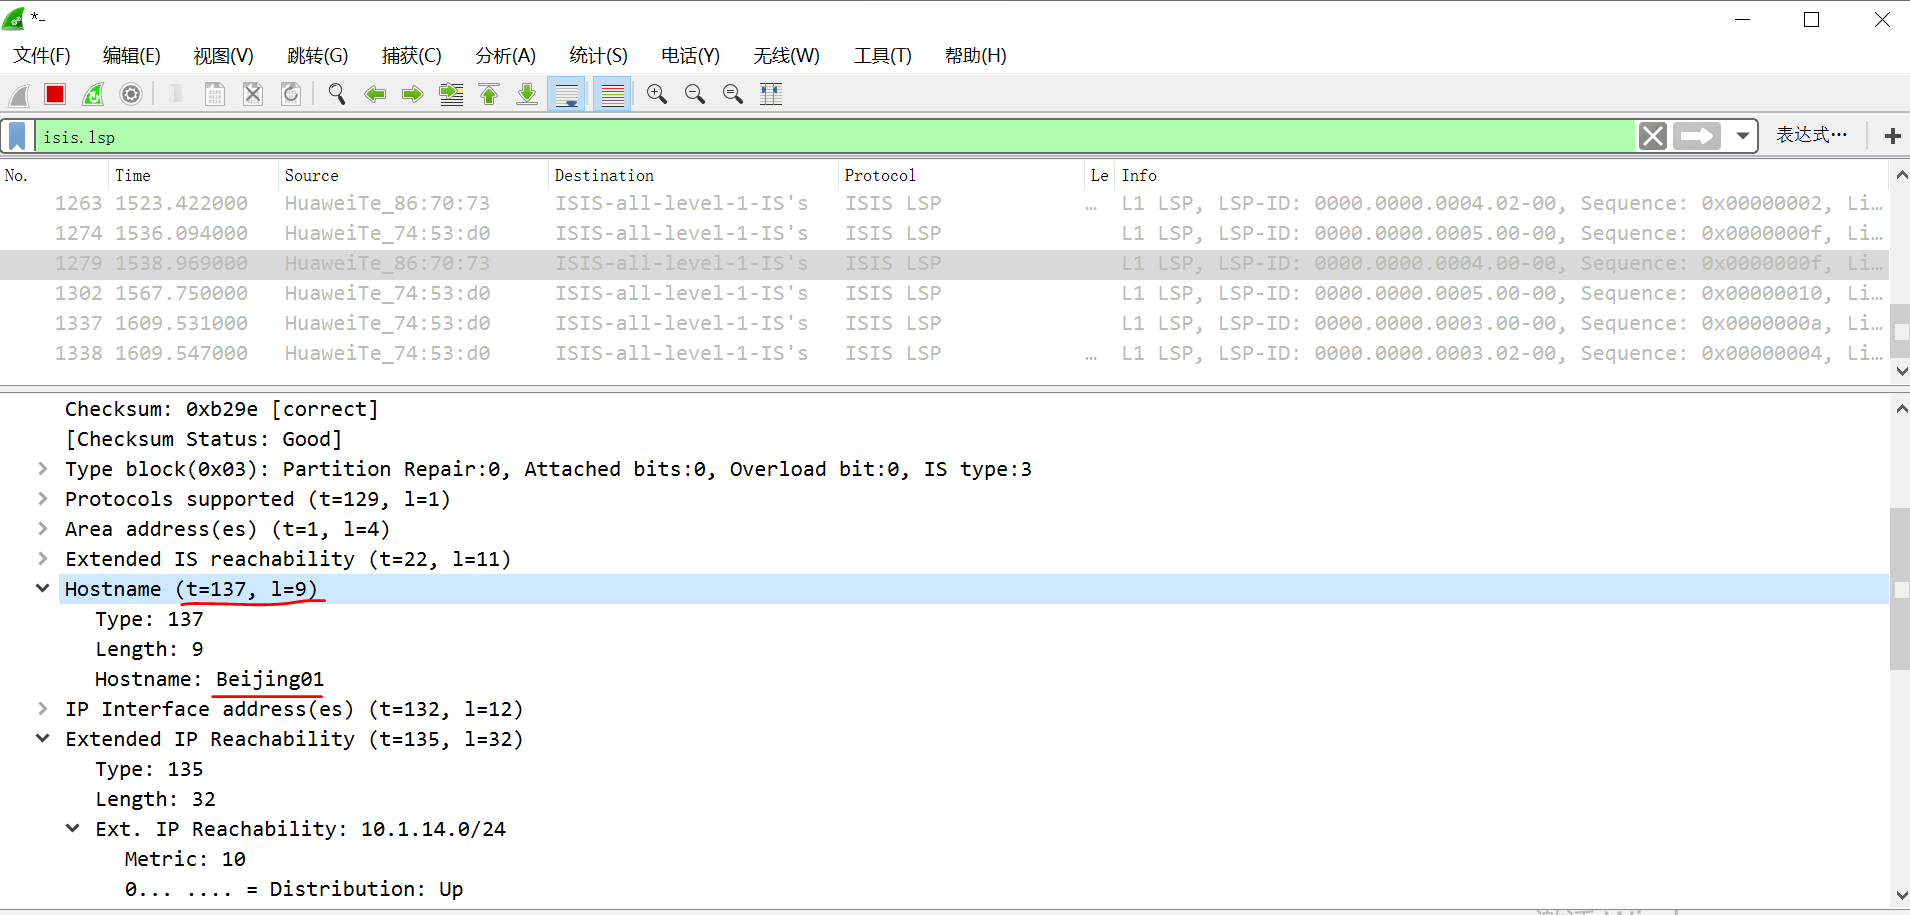Image resolution: width=1910 pixels, height=915 pixels.
Task: Open the 工具(T) menu
Action: point(883,56)
